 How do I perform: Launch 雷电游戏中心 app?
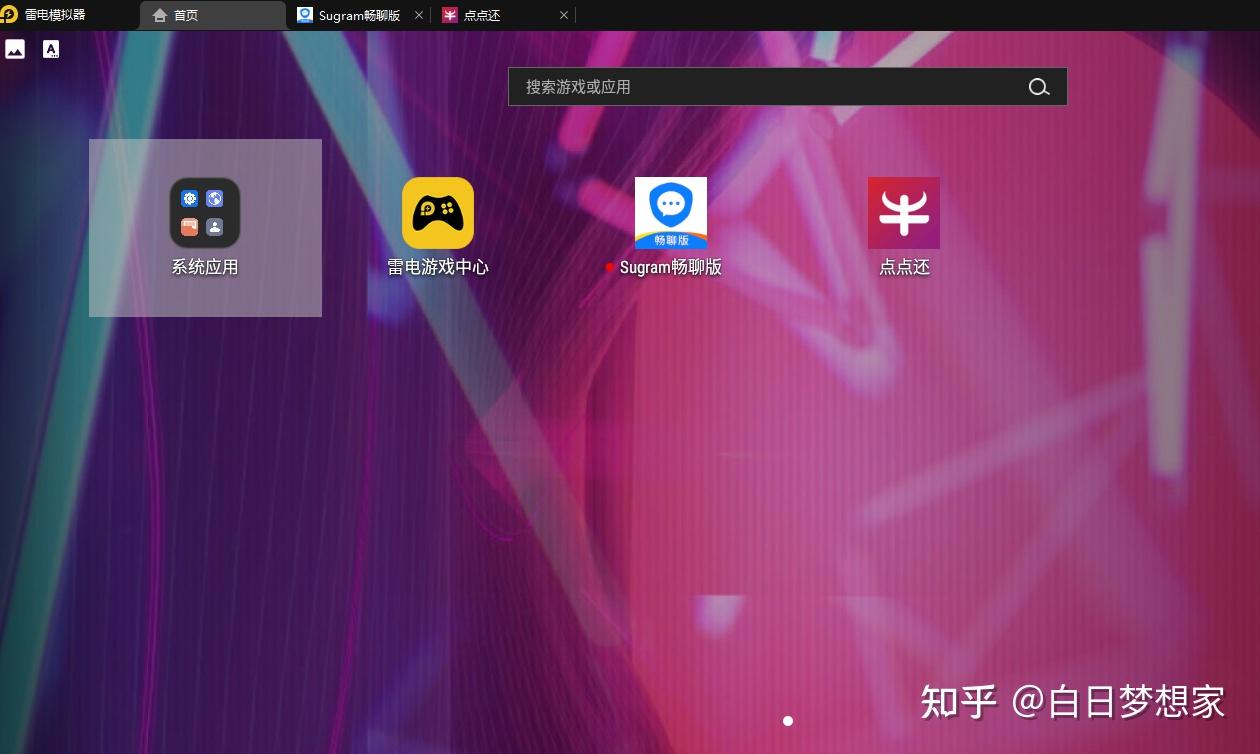(x=438, y=213)
